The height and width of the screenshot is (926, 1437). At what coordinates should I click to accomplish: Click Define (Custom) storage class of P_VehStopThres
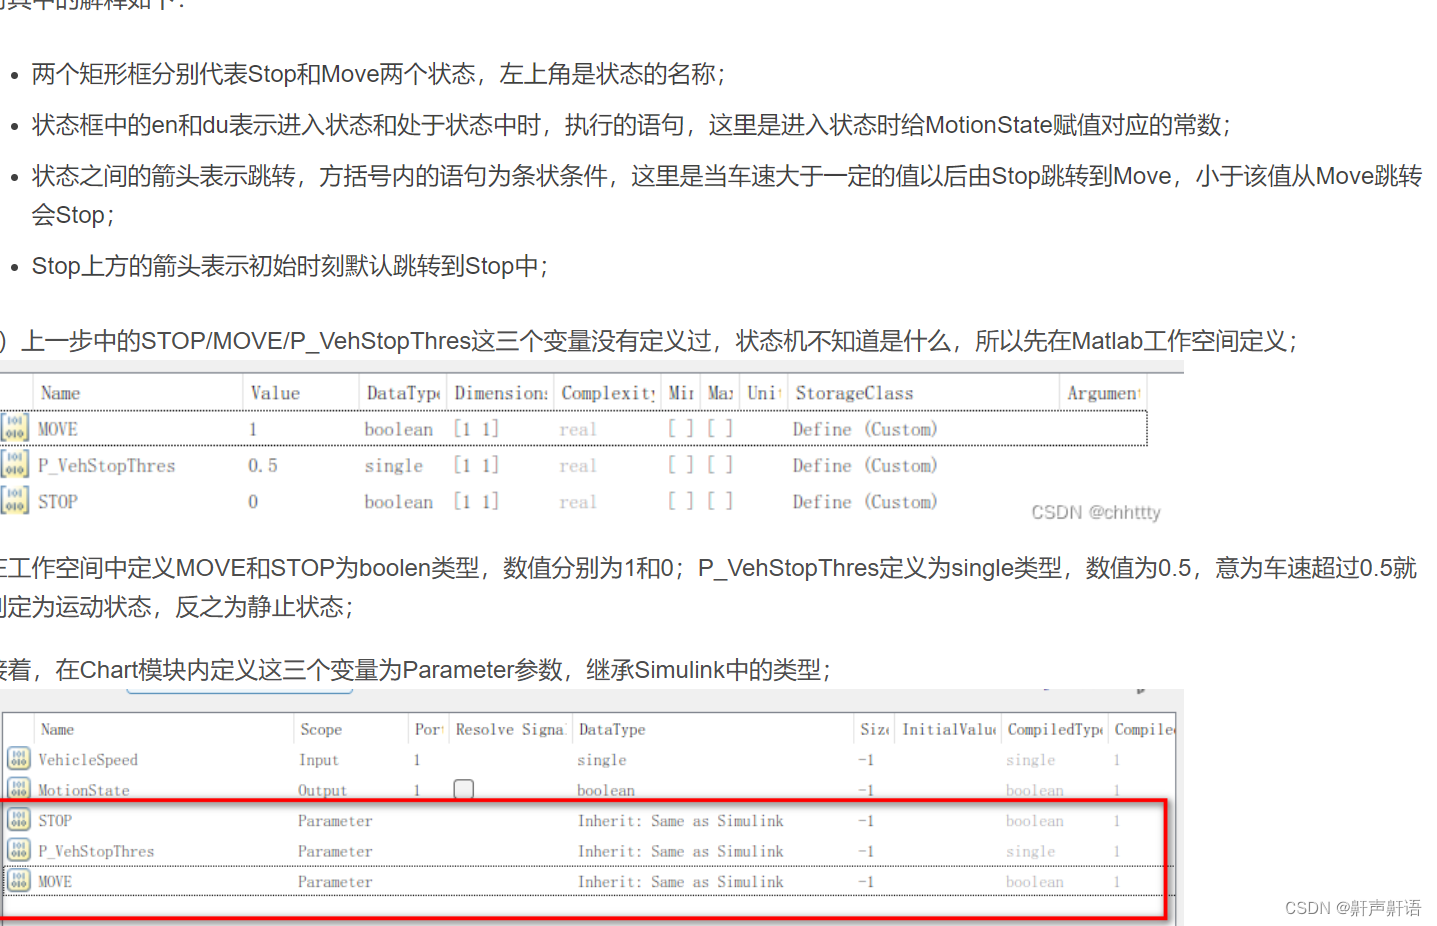click(x=865, y=465)
